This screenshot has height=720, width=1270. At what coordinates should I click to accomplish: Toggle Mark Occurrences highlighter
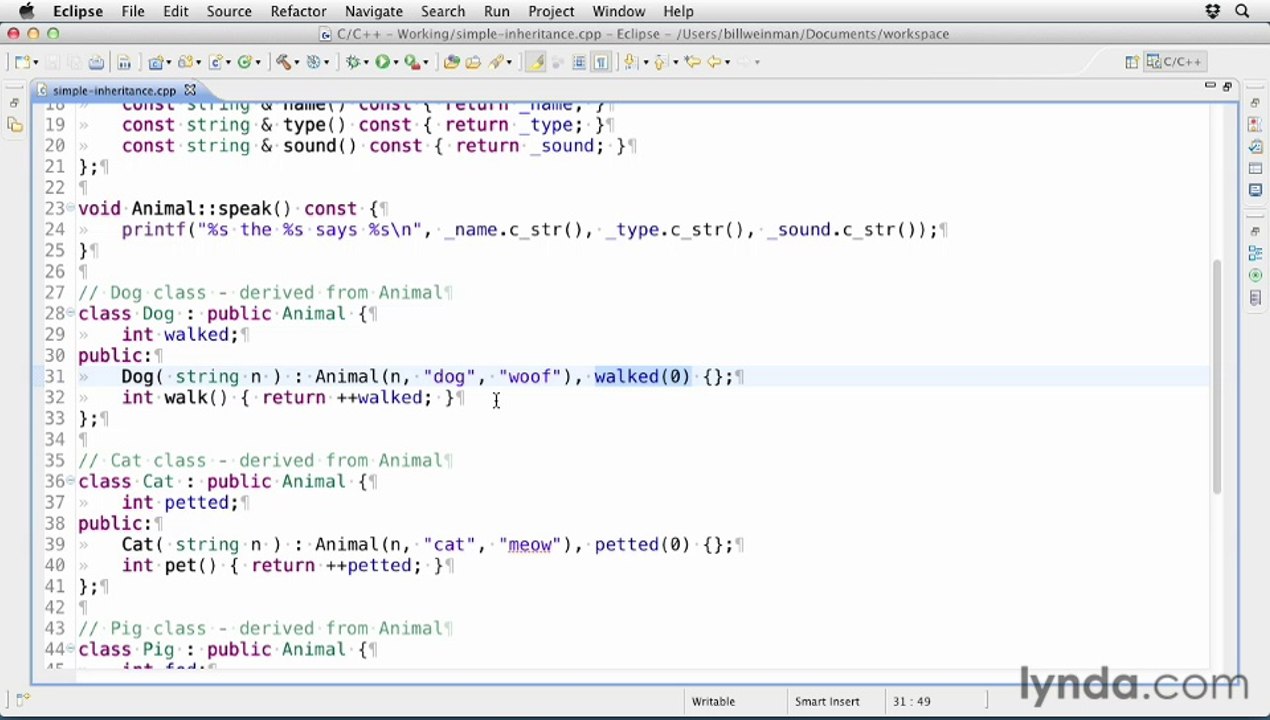point(536,62)
